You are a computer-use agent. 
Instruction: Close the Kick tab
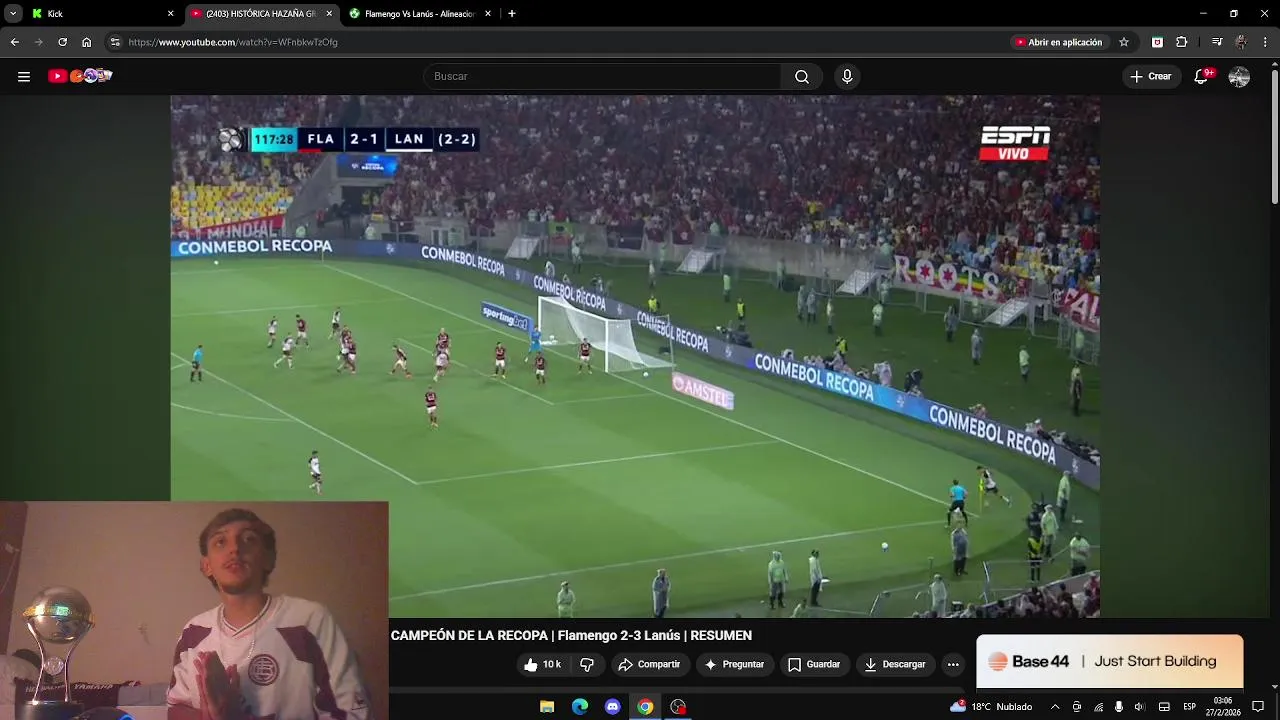click(170, 14)
